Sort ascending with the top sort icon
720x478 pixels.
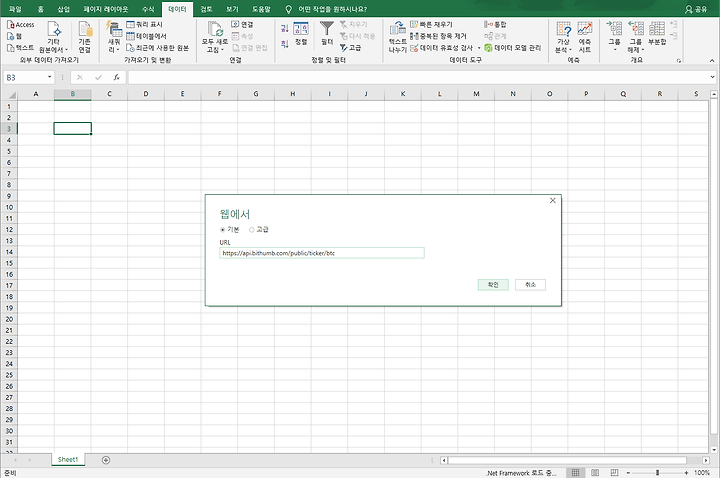(285, 28)
